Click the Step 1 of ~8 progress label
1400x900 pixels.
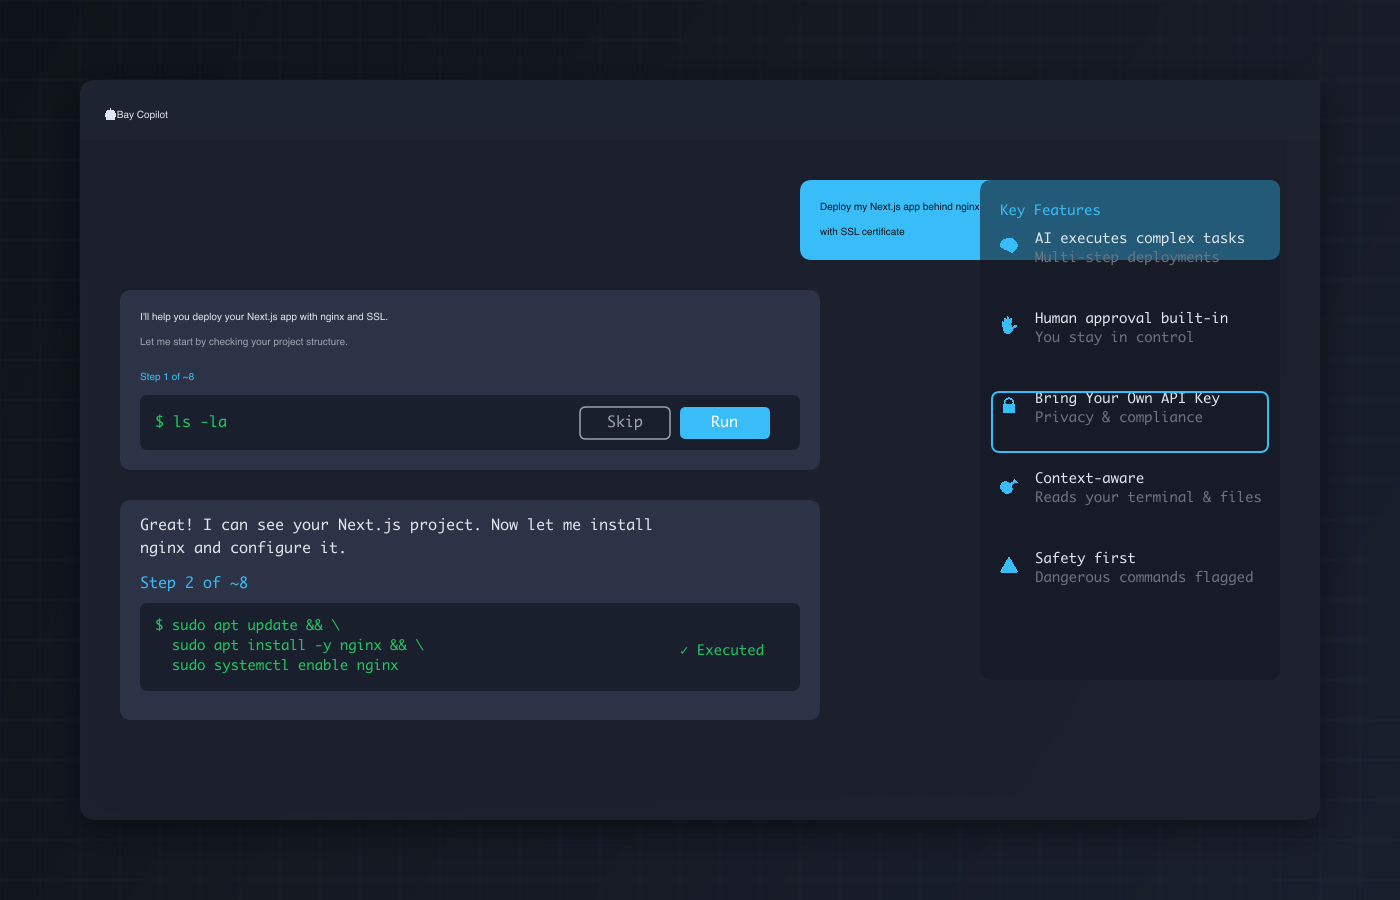167,376
